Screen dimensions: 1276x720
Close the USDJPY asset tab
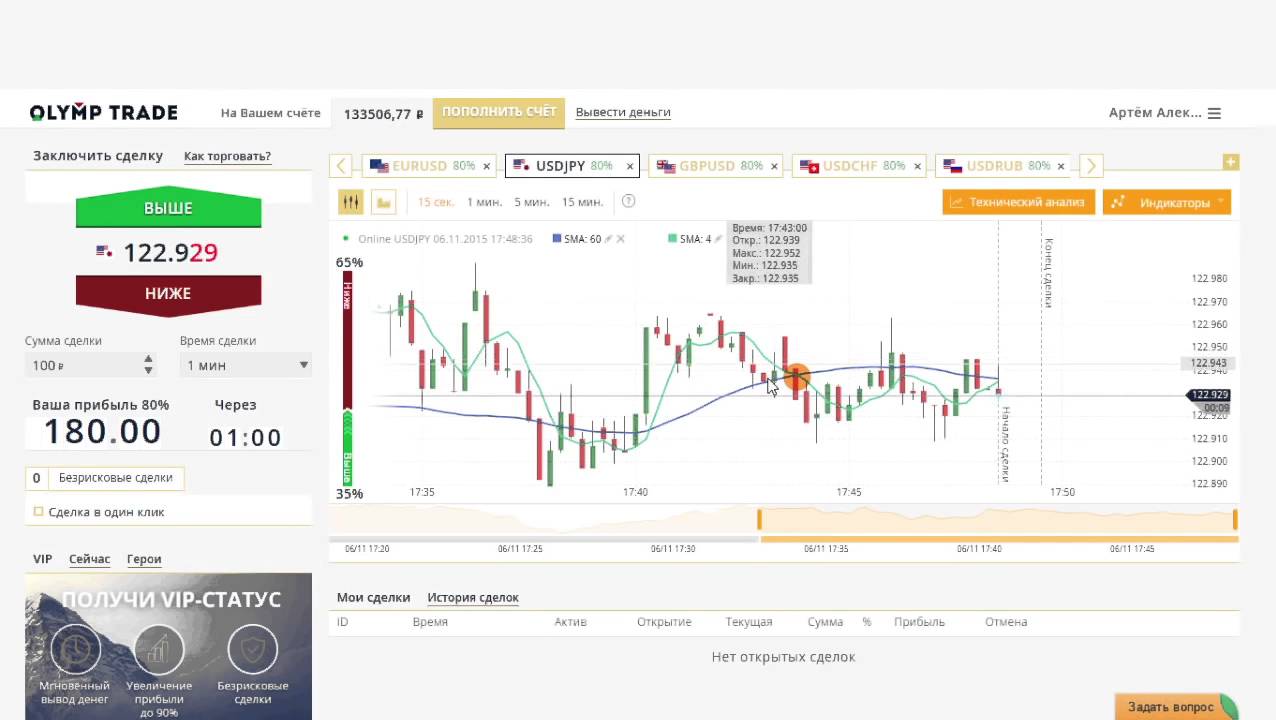[630, 166]
